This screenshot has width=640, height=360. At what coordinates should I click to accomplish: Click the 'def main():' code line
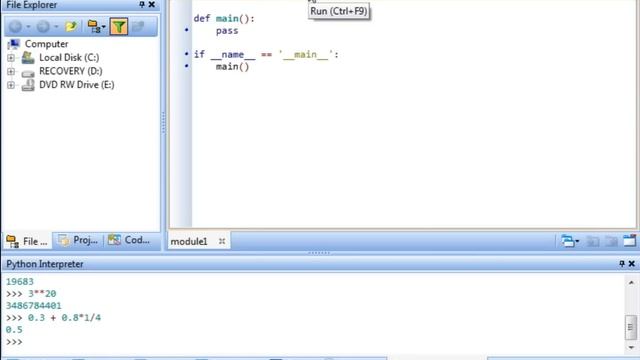pos(224,19)
